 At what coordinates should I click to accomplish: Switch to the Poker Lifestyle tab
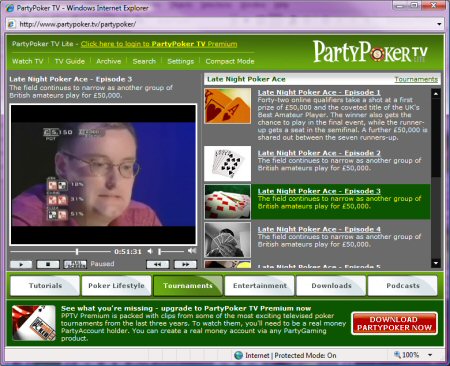pyautogui.click(x=116, y=286)
